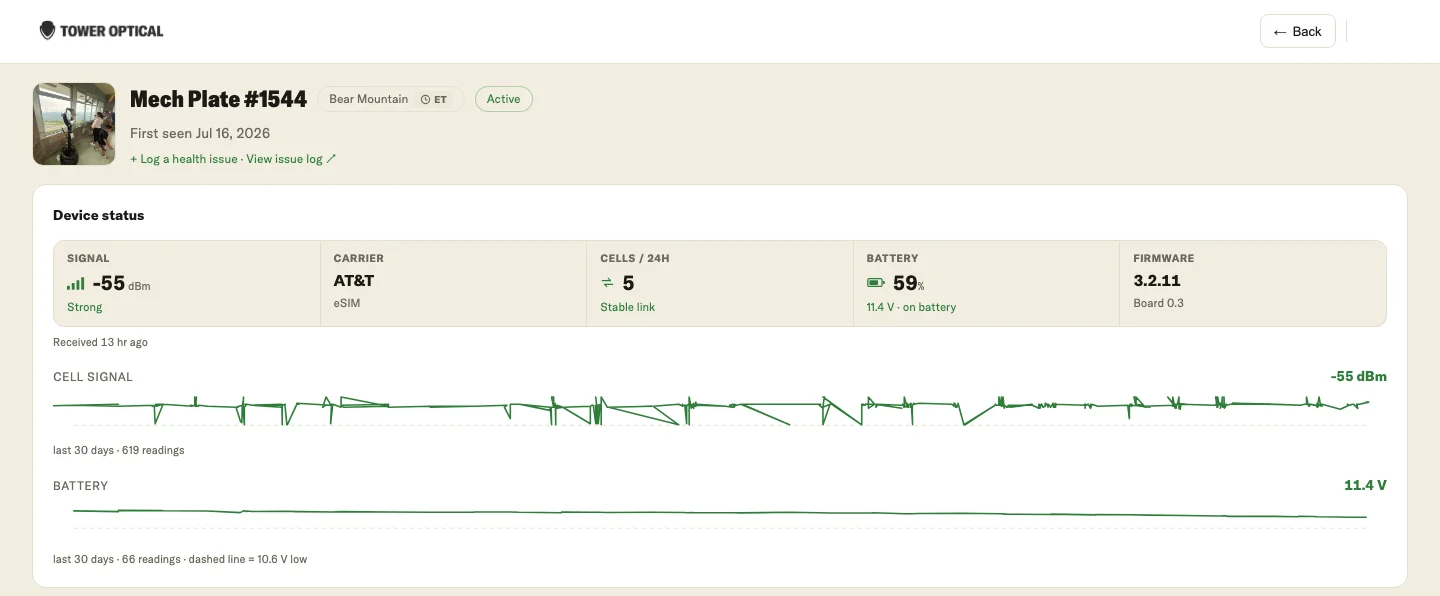Click the -55 dBm value beside the cell signal chart

(1358, 377)
